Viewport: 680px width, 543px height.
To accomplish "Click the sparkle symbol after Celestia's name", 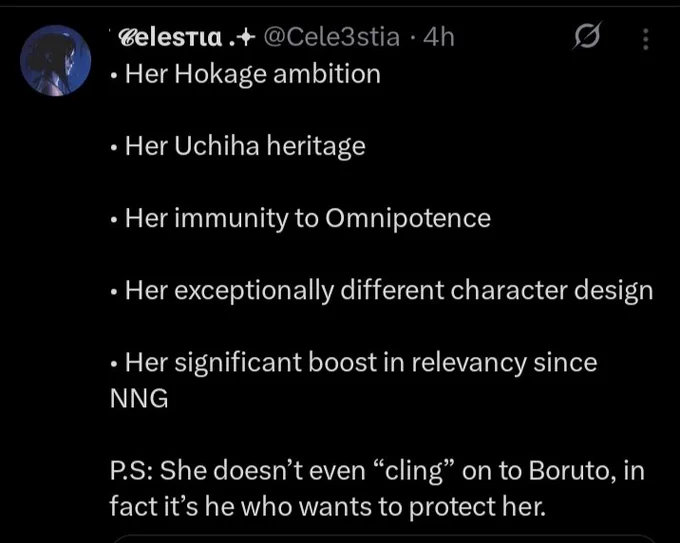I will tap(245, 39).
